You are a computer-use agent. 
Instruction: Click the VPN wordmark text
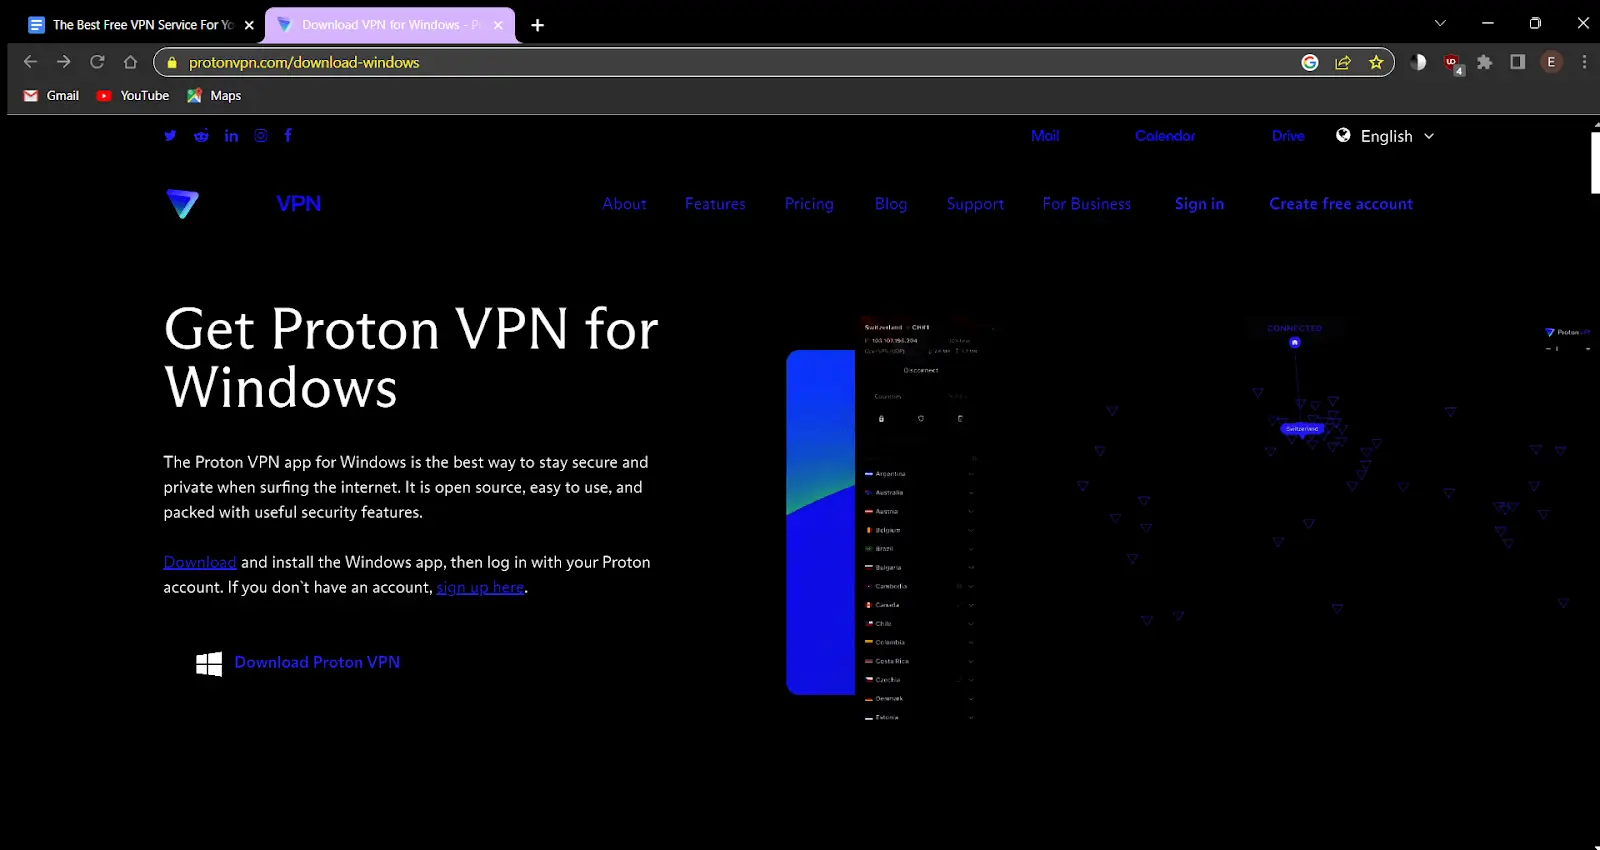(299, 204)
